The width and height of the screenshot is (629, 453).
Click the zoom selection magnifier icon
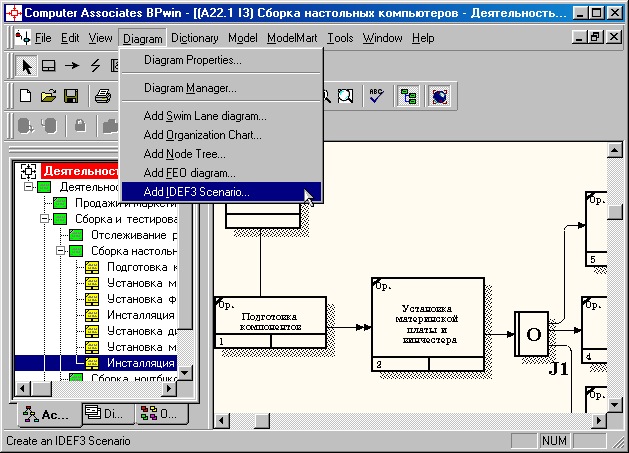345,96
